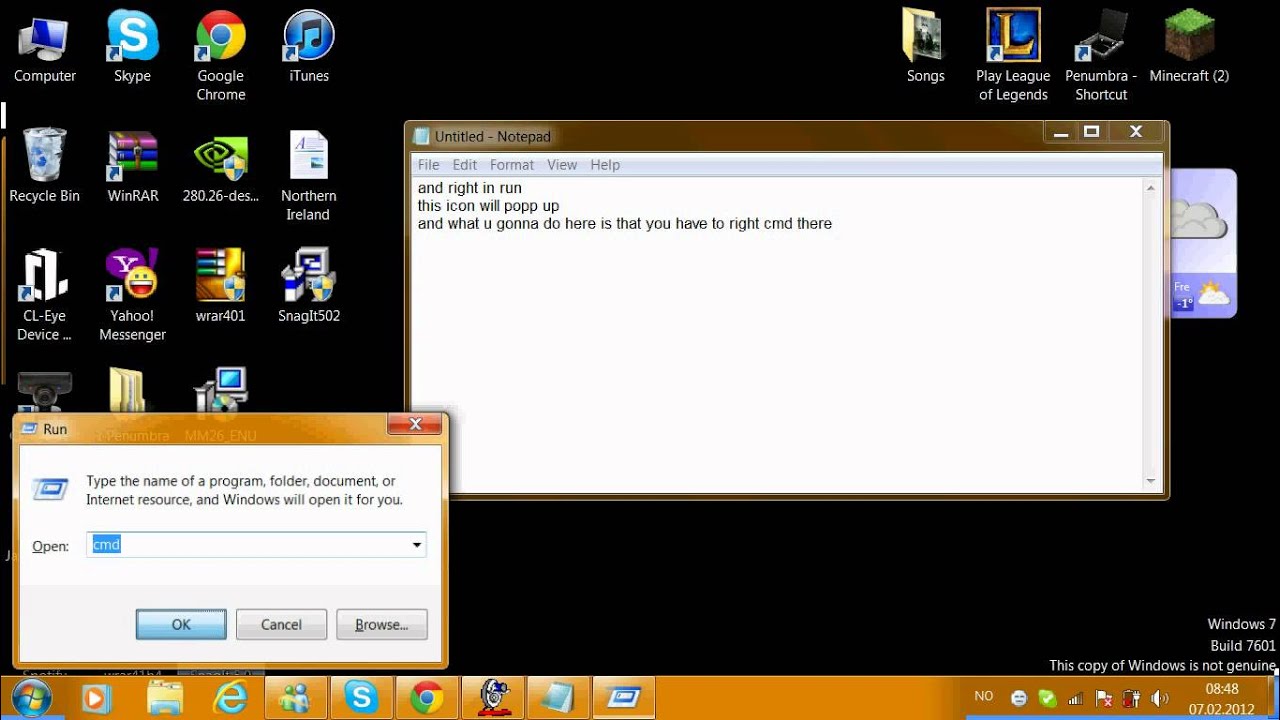1280x720 pixels.
Task: Open the Northern Ireland document icon
Action: point(308,176)
